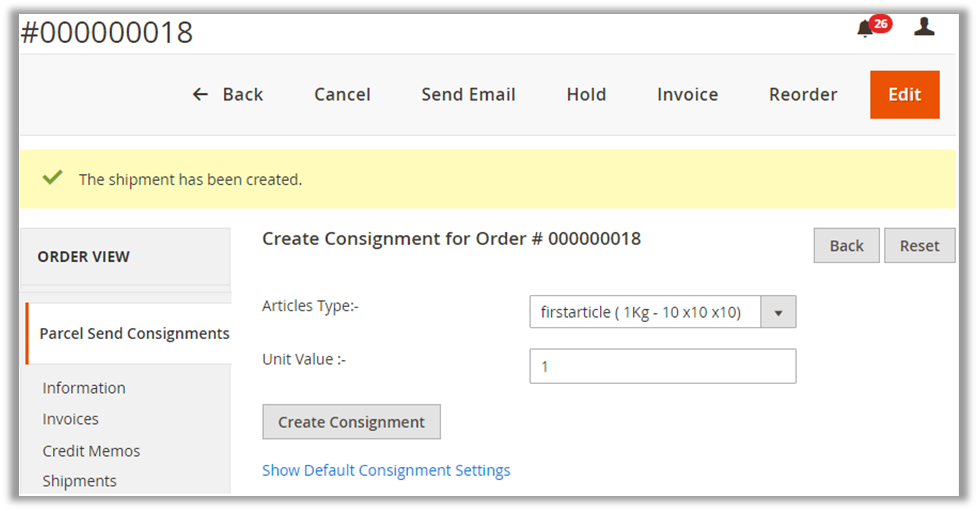Click Back with arrow in the top toolbar
979x511 pixels.
(228, 94)
